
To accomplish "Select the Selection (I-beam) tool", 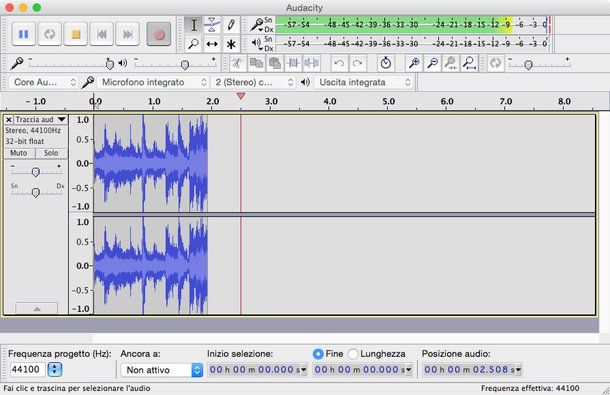I will coord(193,25).
